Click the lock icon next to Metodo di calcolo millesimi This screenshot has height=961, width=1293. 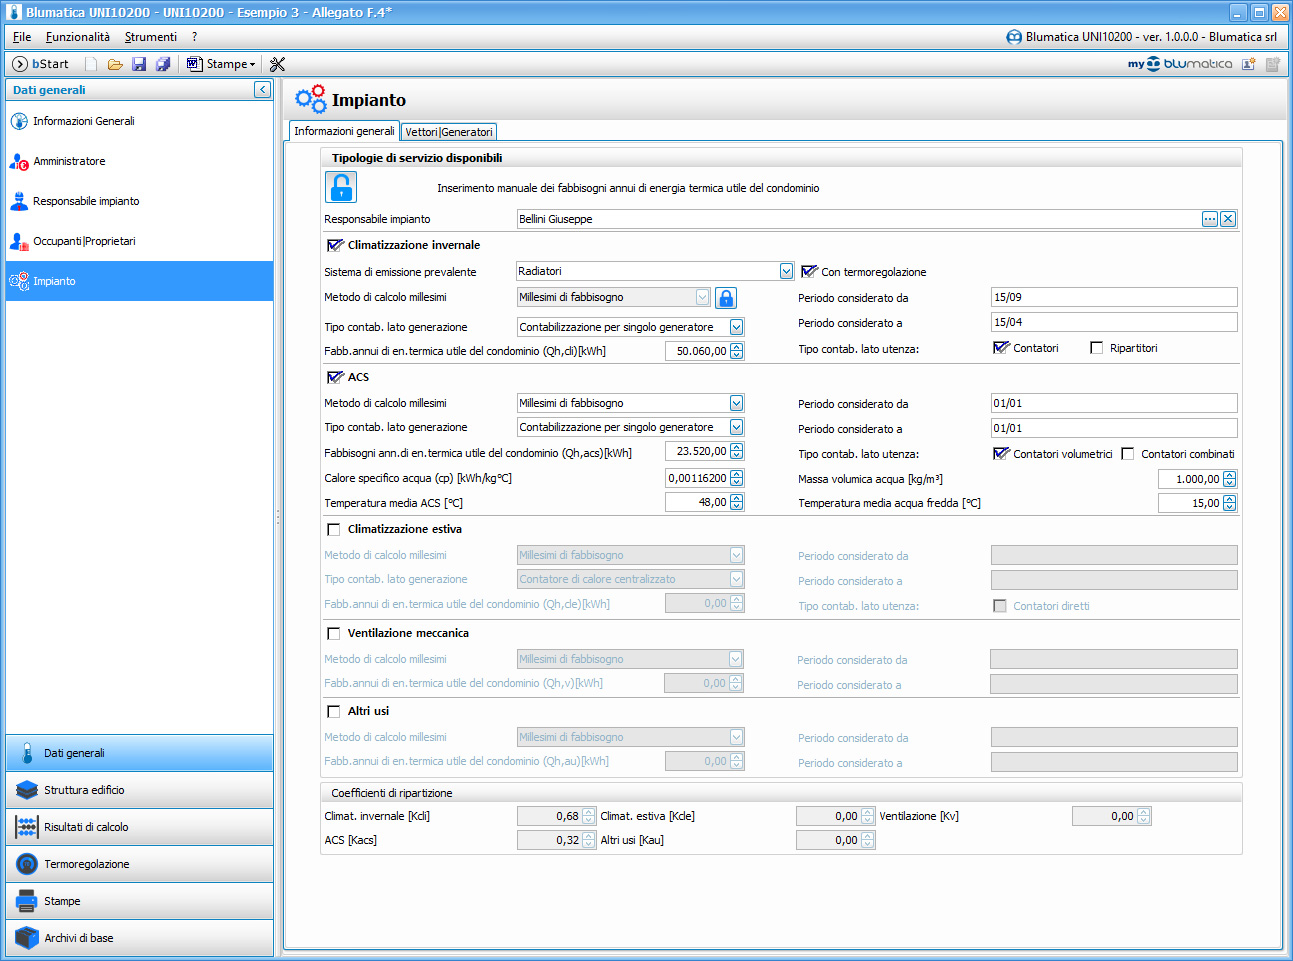tap(726, 297)
